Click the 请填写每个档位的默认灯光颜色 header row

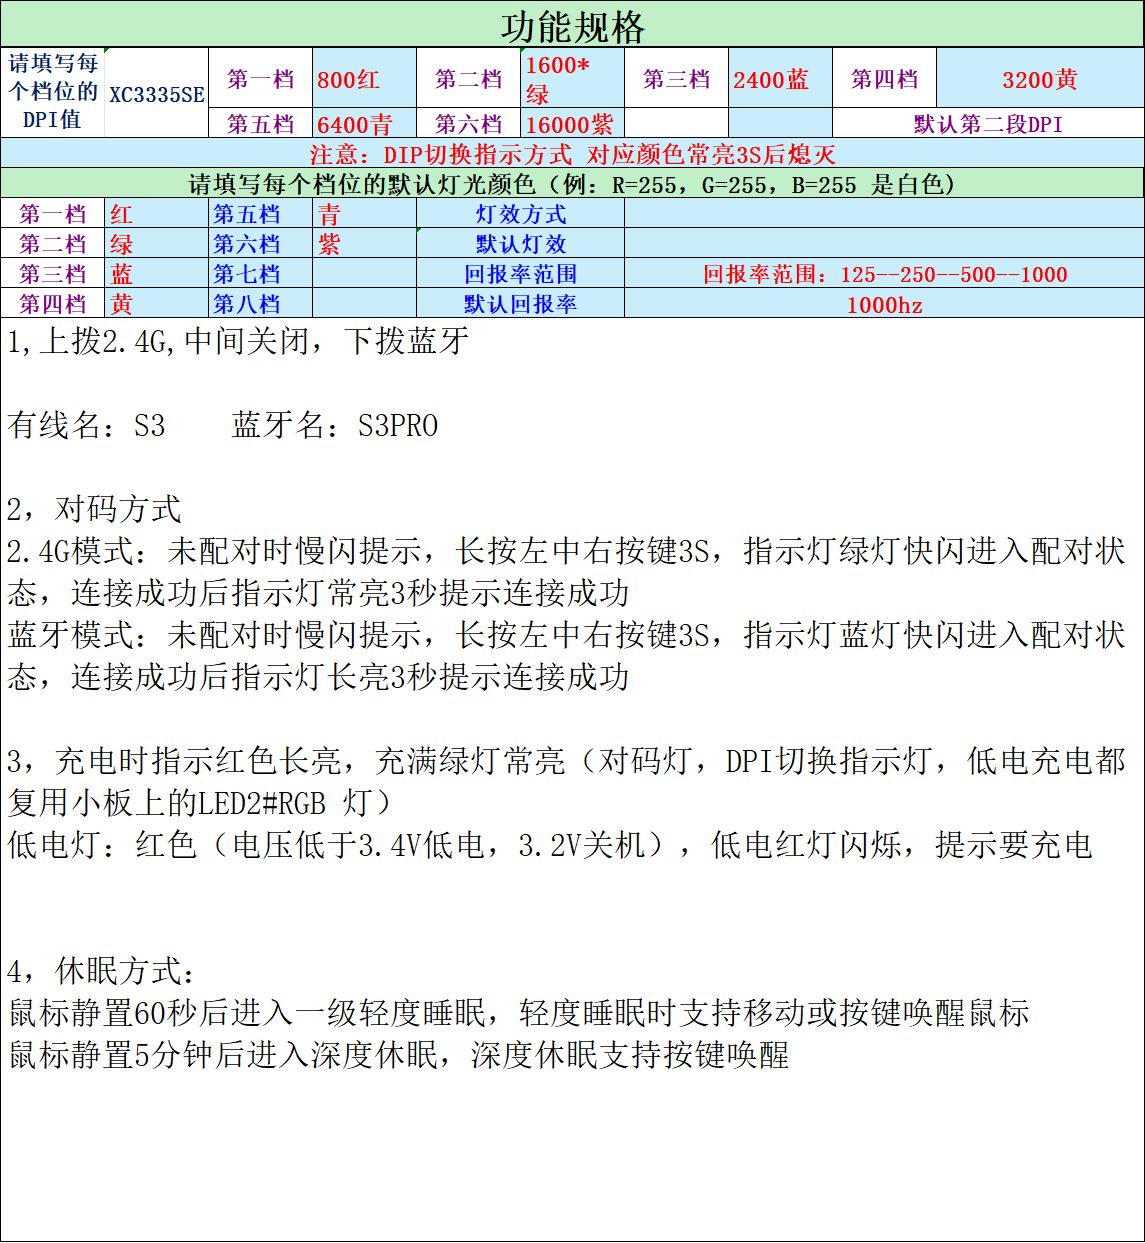572,183
